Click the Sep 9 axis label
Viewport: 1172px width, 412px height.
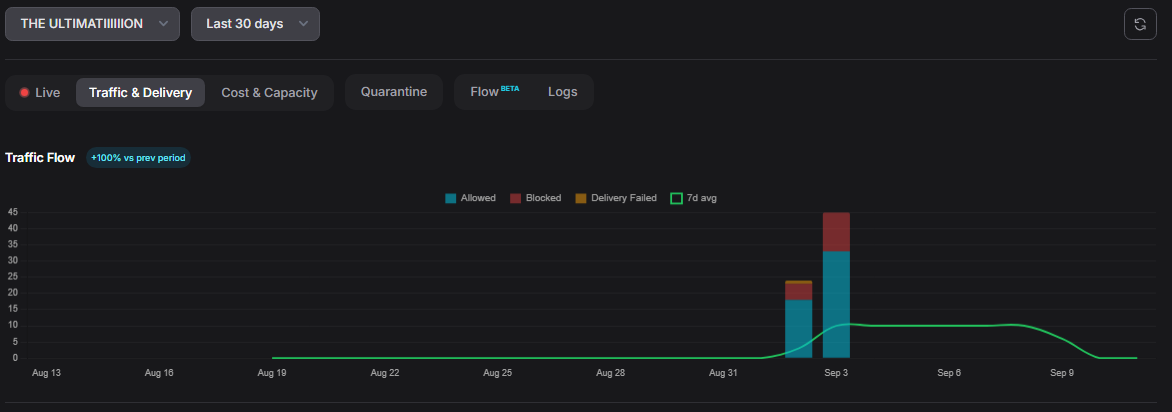(1061, 372)
